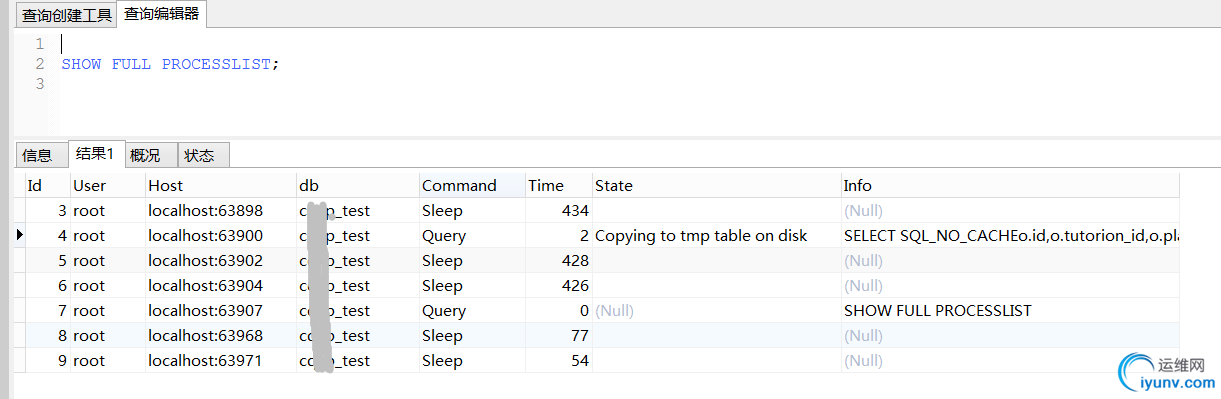The width and height of the screenshot is (1221, 399).
Task: Select the 'Copying to tmp table on disk' cell
Action: [x=716, y=236]
